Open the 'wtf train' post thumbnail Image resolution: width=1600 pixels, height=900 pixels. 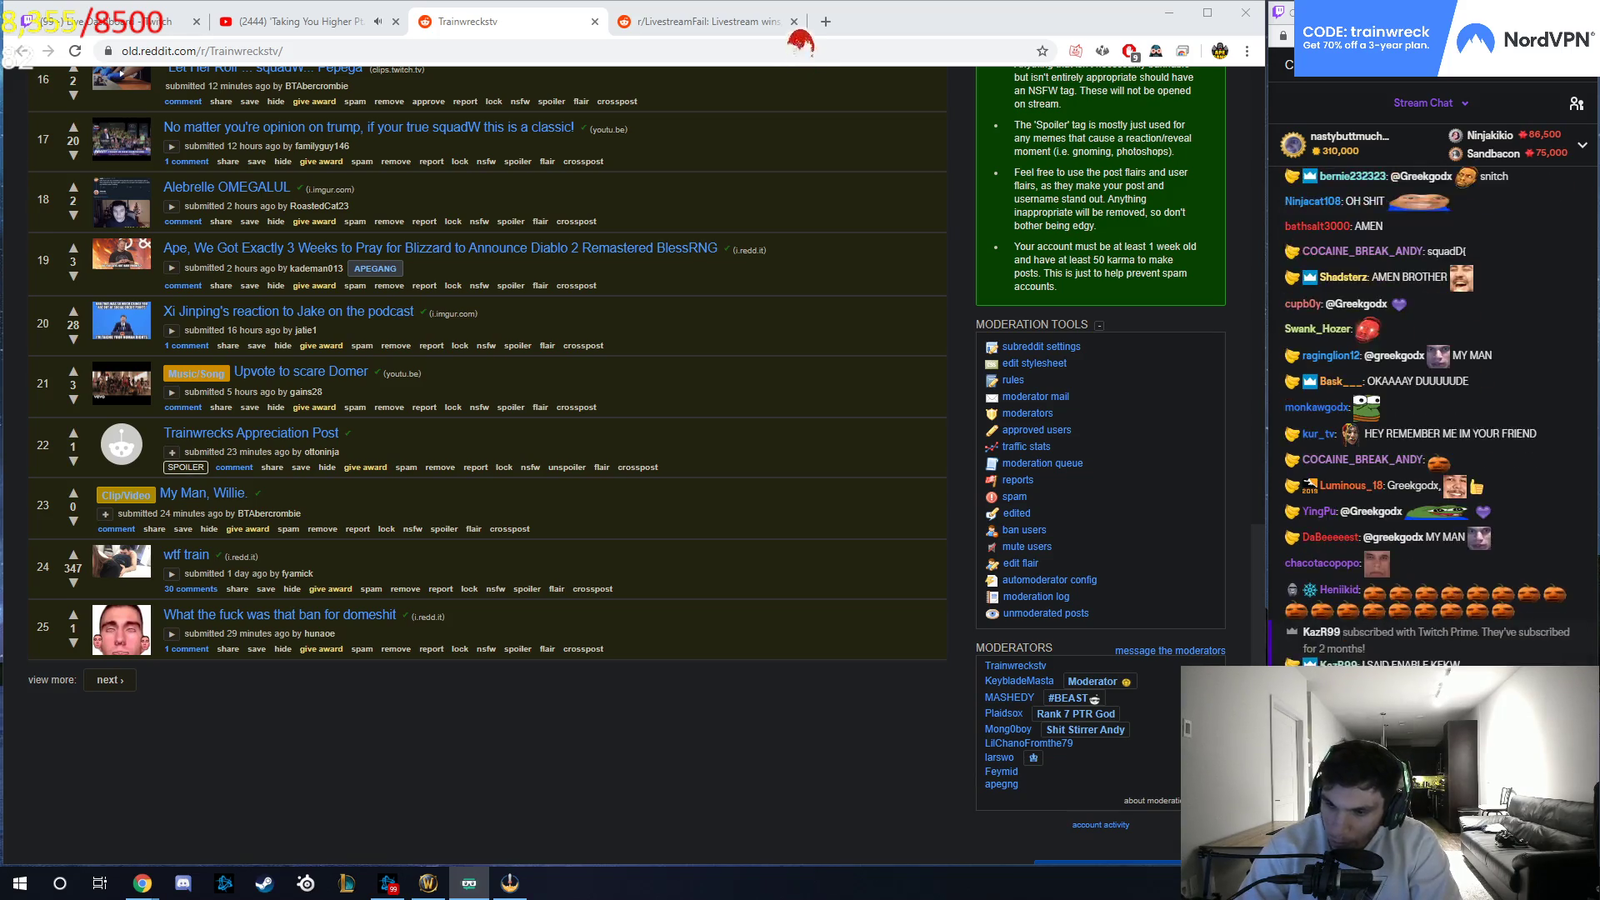pyautogui.click(x=122, y=562)
